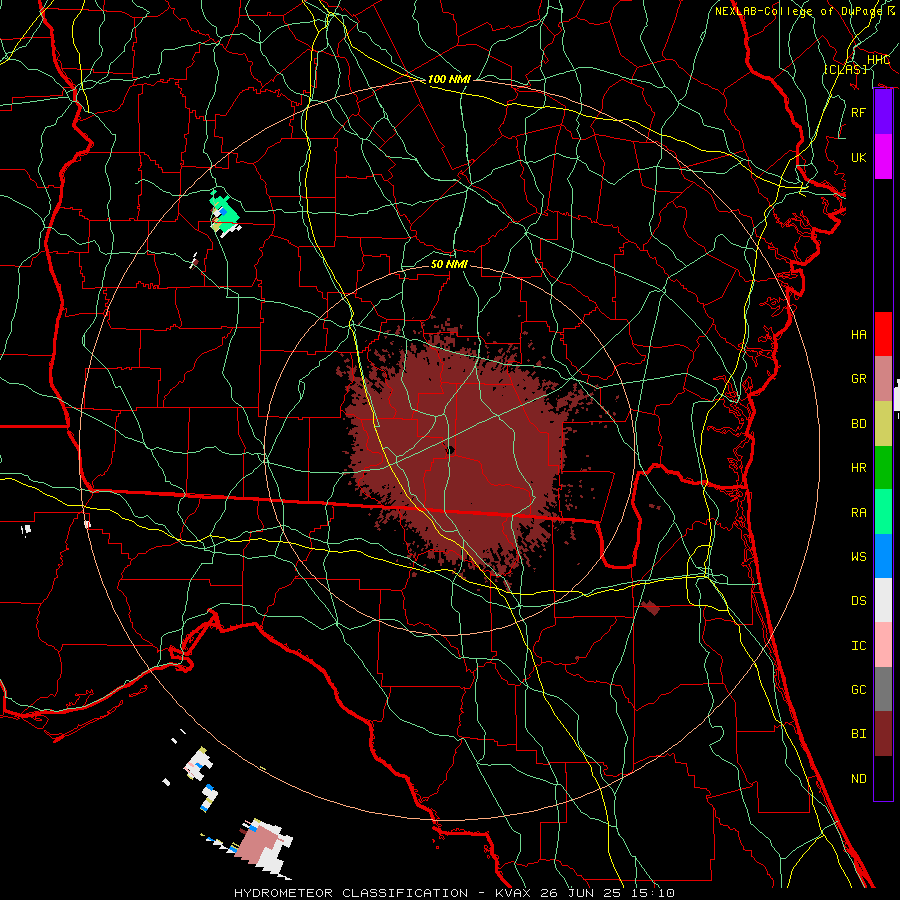Click the white DS legend swatch
Screen dimensions: 900x900
(x=883, y=600)
